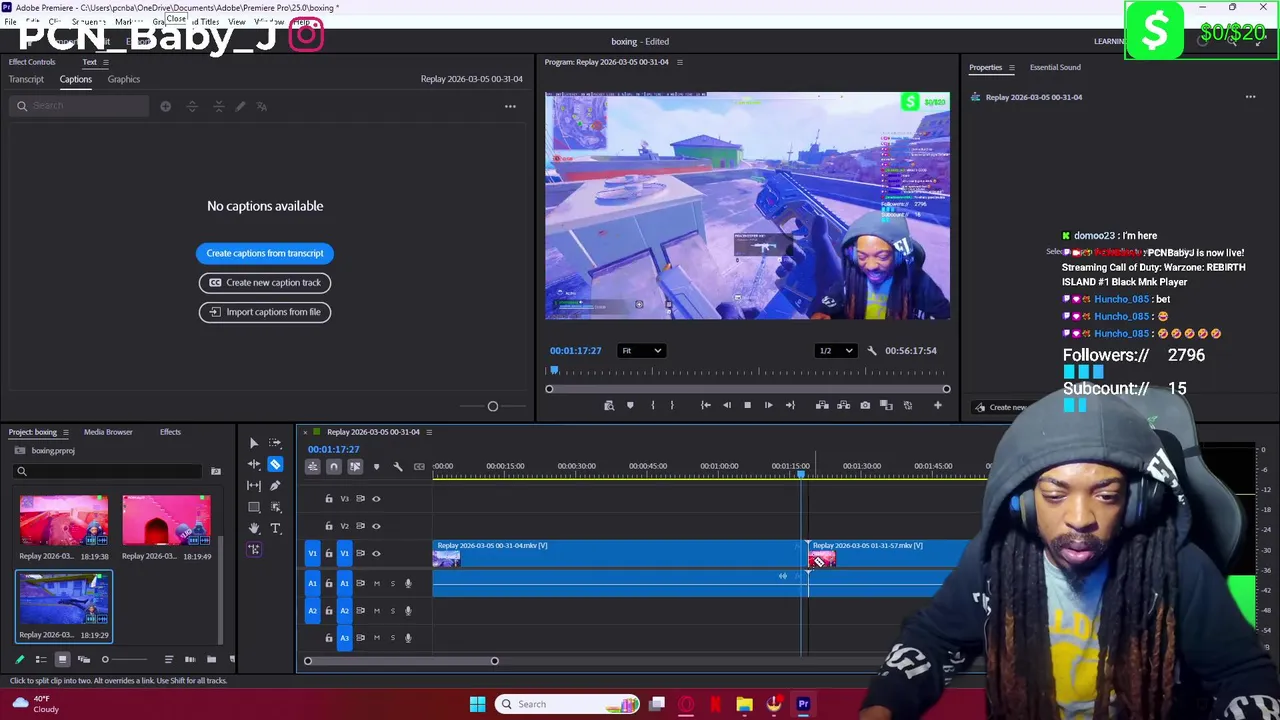Open the 1/2 playback resolution dropdown
1280x720 pixels.
(x=836, y=351)
